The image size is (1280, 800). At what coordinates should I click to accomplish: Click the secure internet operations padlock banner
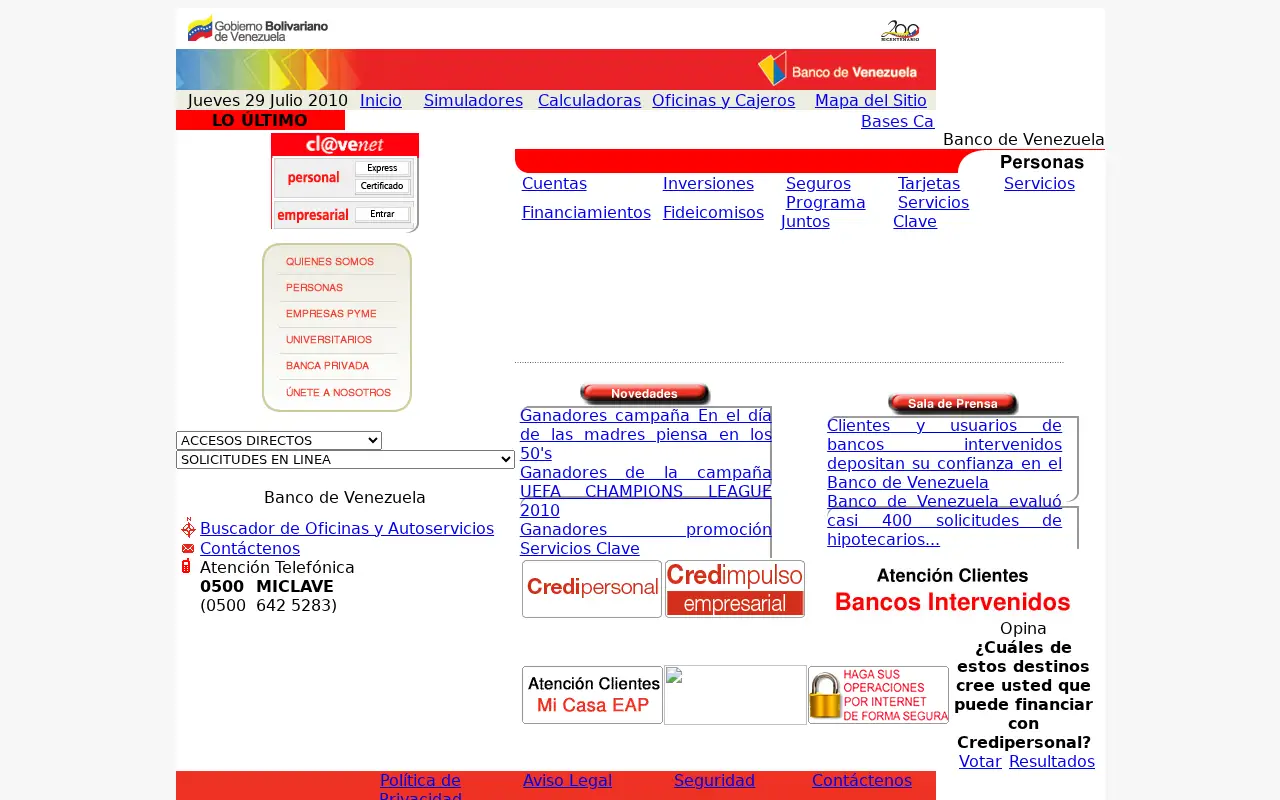[878, 695]
